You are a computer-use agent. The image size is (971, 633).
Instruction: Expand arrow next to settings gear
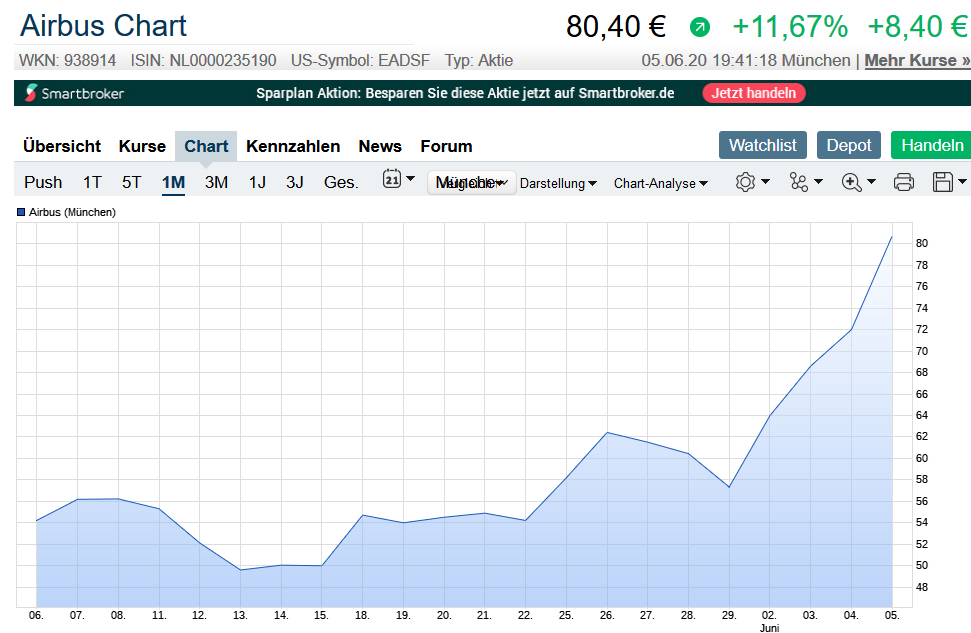click(765, 181)
